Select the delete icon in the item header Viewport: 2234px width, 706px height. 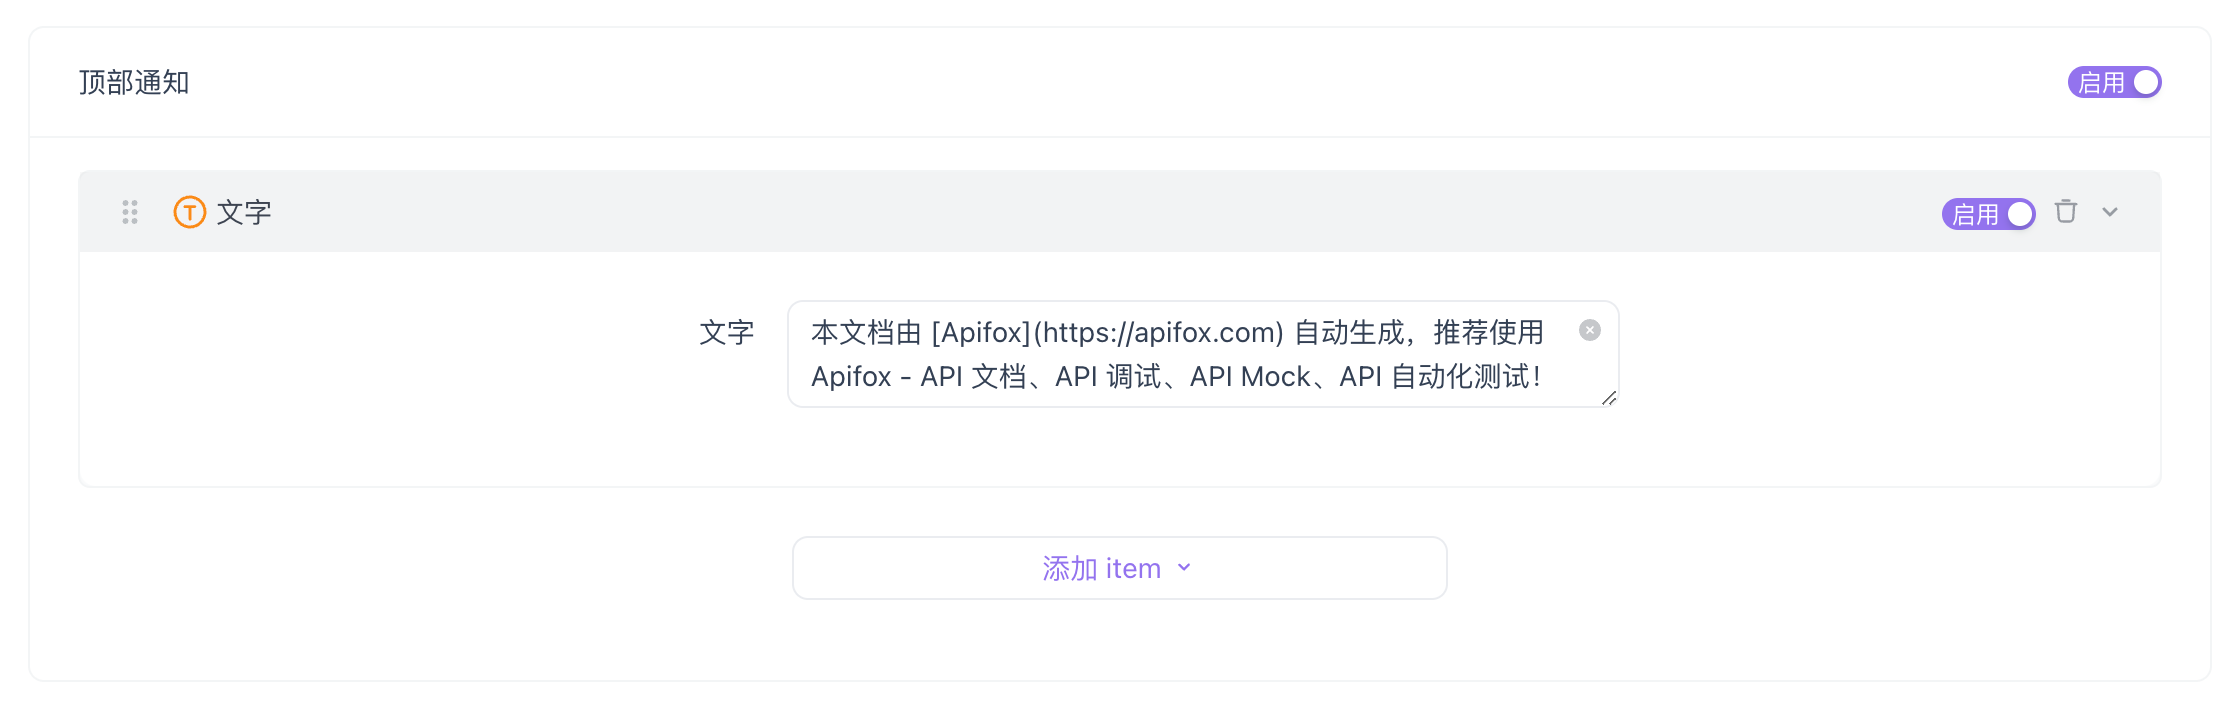point(2066,212)
